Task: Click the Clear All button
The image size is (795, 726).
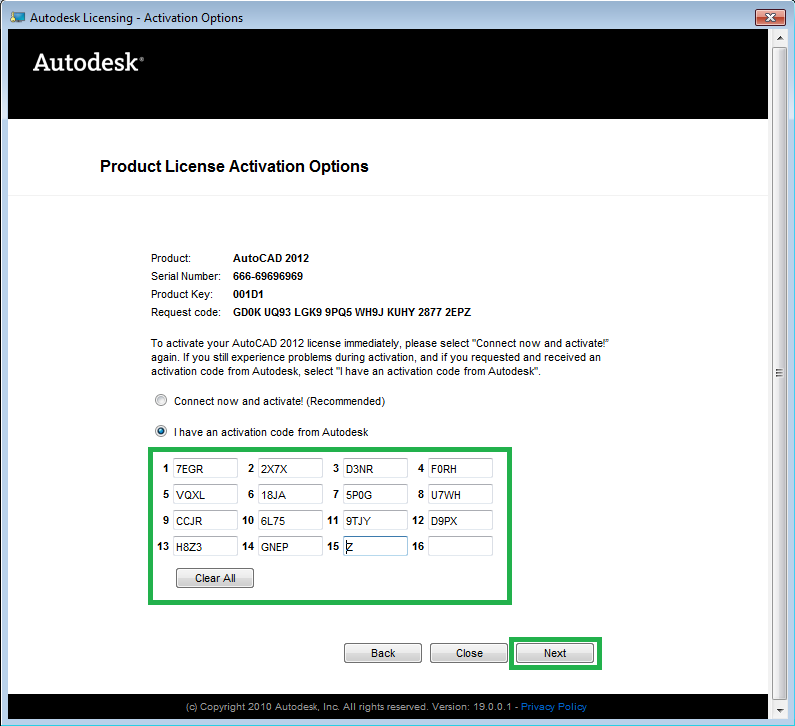Action: point(215,578)
